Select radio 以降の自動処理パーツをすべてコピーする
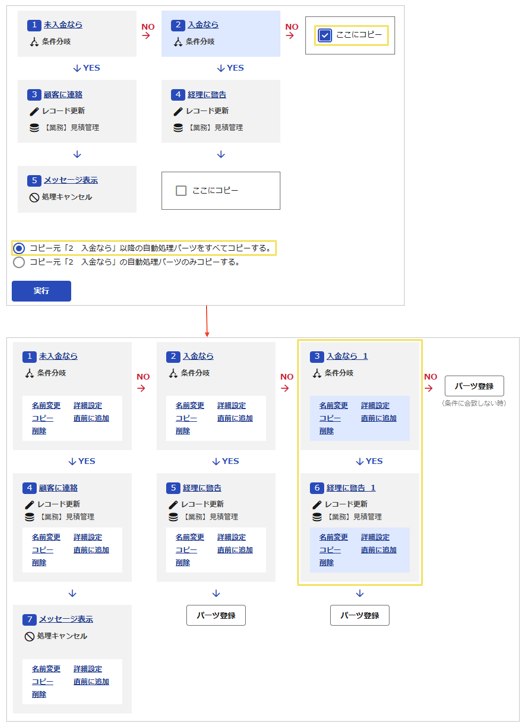The image size is (526, 724). [x=18, y=248]
